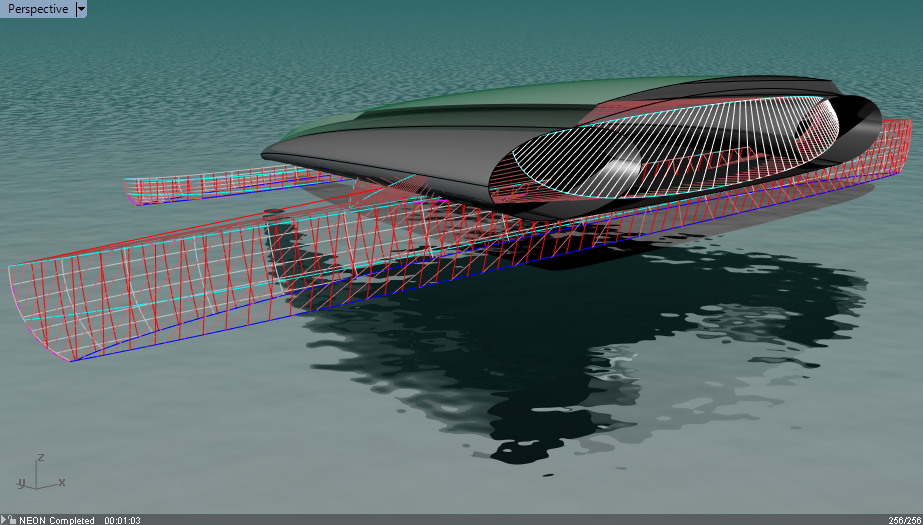Click the 'NEON Completed' status text
923x525 pixels.
[x=57, y=520]
